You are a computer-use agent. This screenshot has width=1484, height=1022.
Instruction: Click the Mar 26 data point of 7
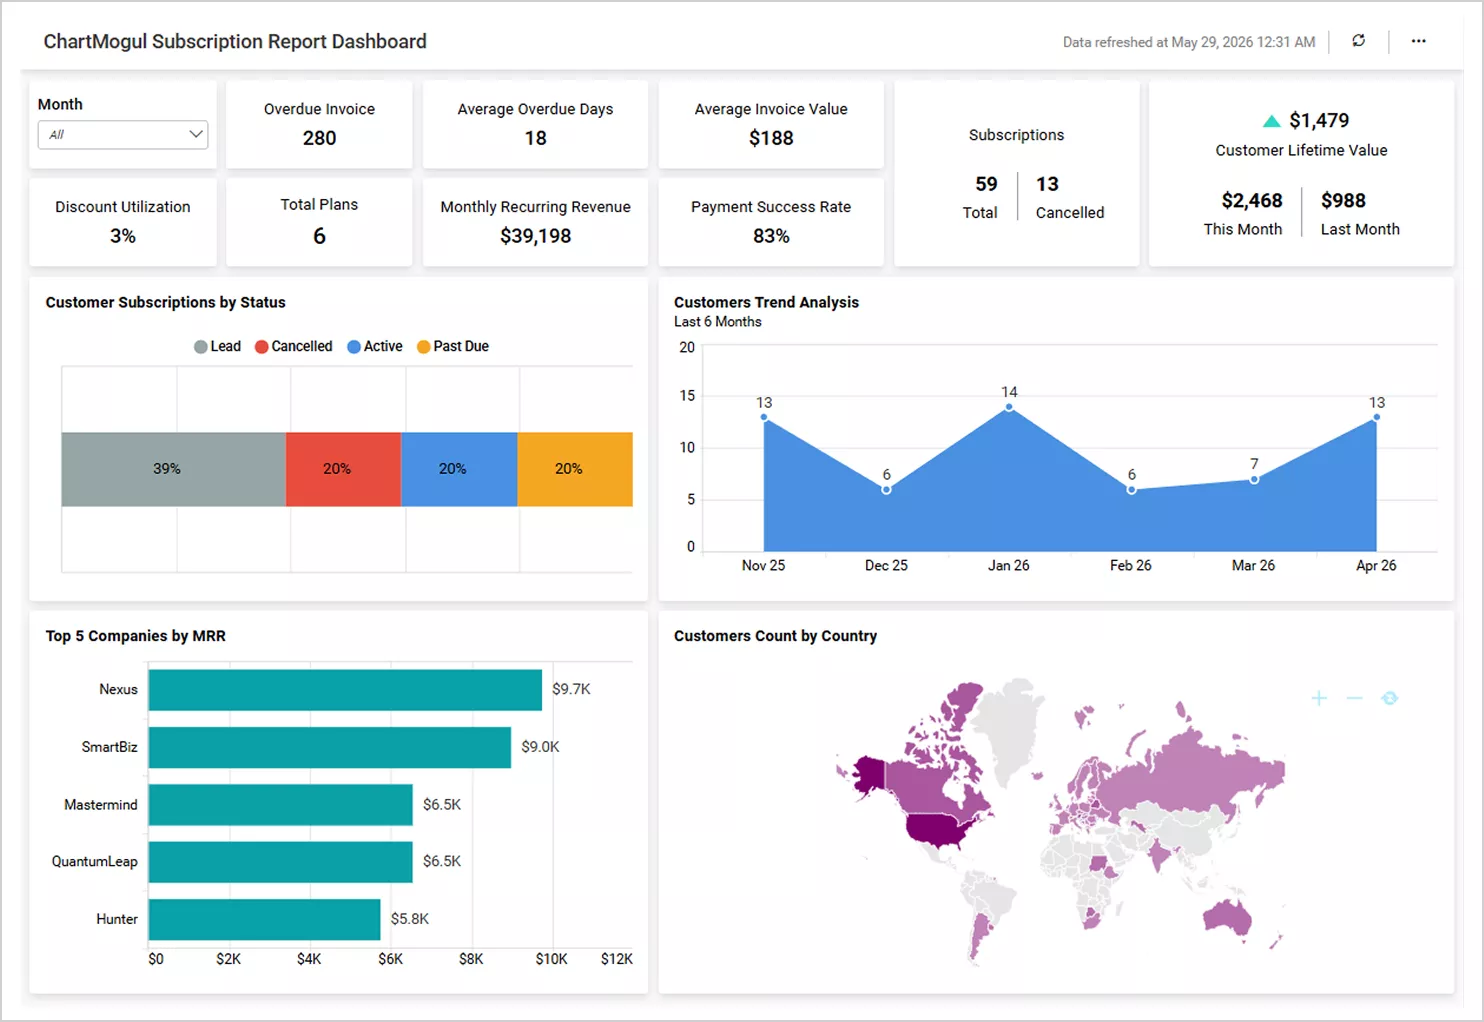[1254, 479]
